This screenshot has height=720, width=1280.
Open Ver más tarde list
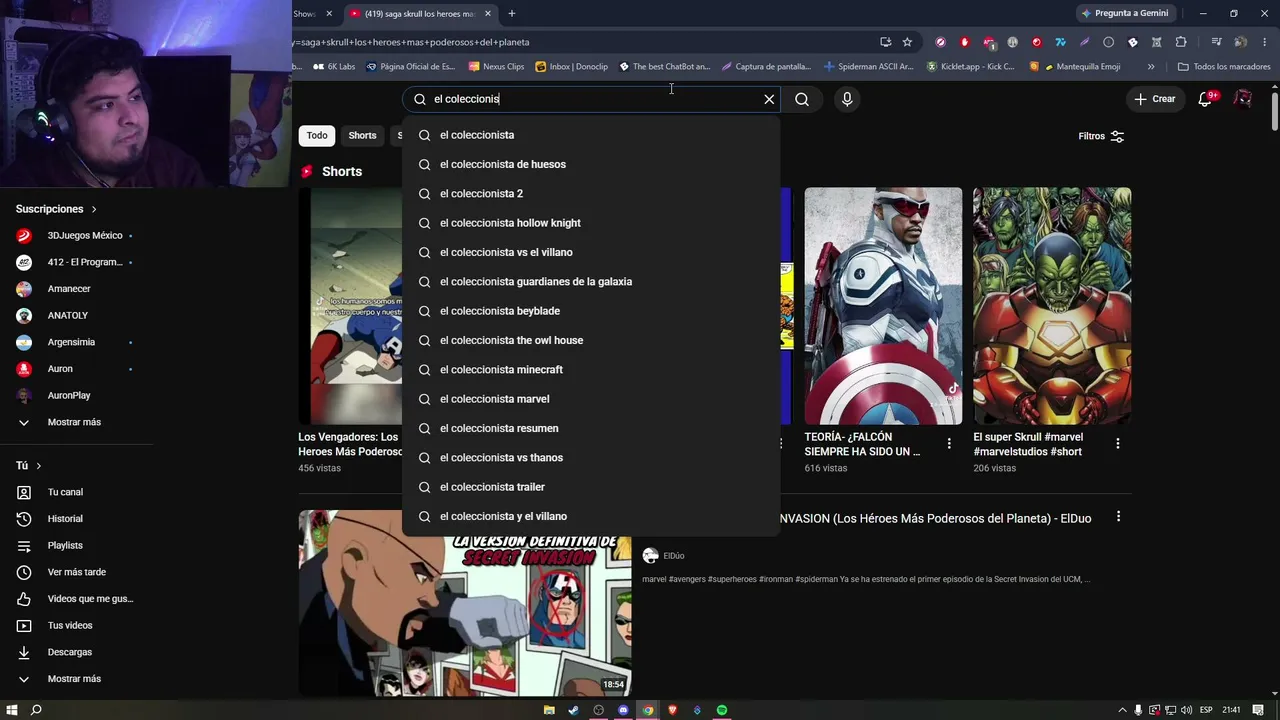point(77,572)
